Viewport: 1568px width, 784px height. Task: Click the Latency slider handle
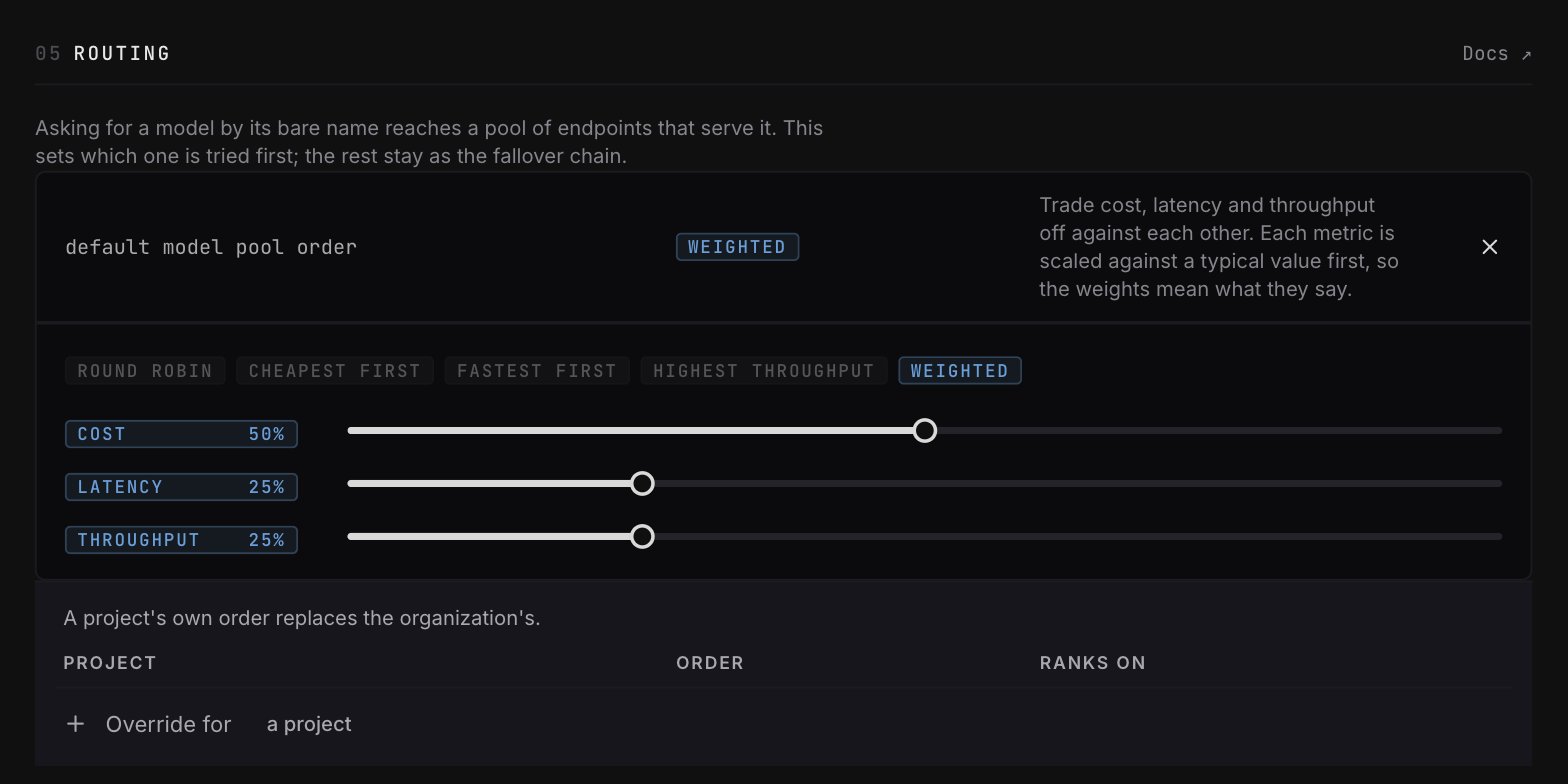coord(642,484)
